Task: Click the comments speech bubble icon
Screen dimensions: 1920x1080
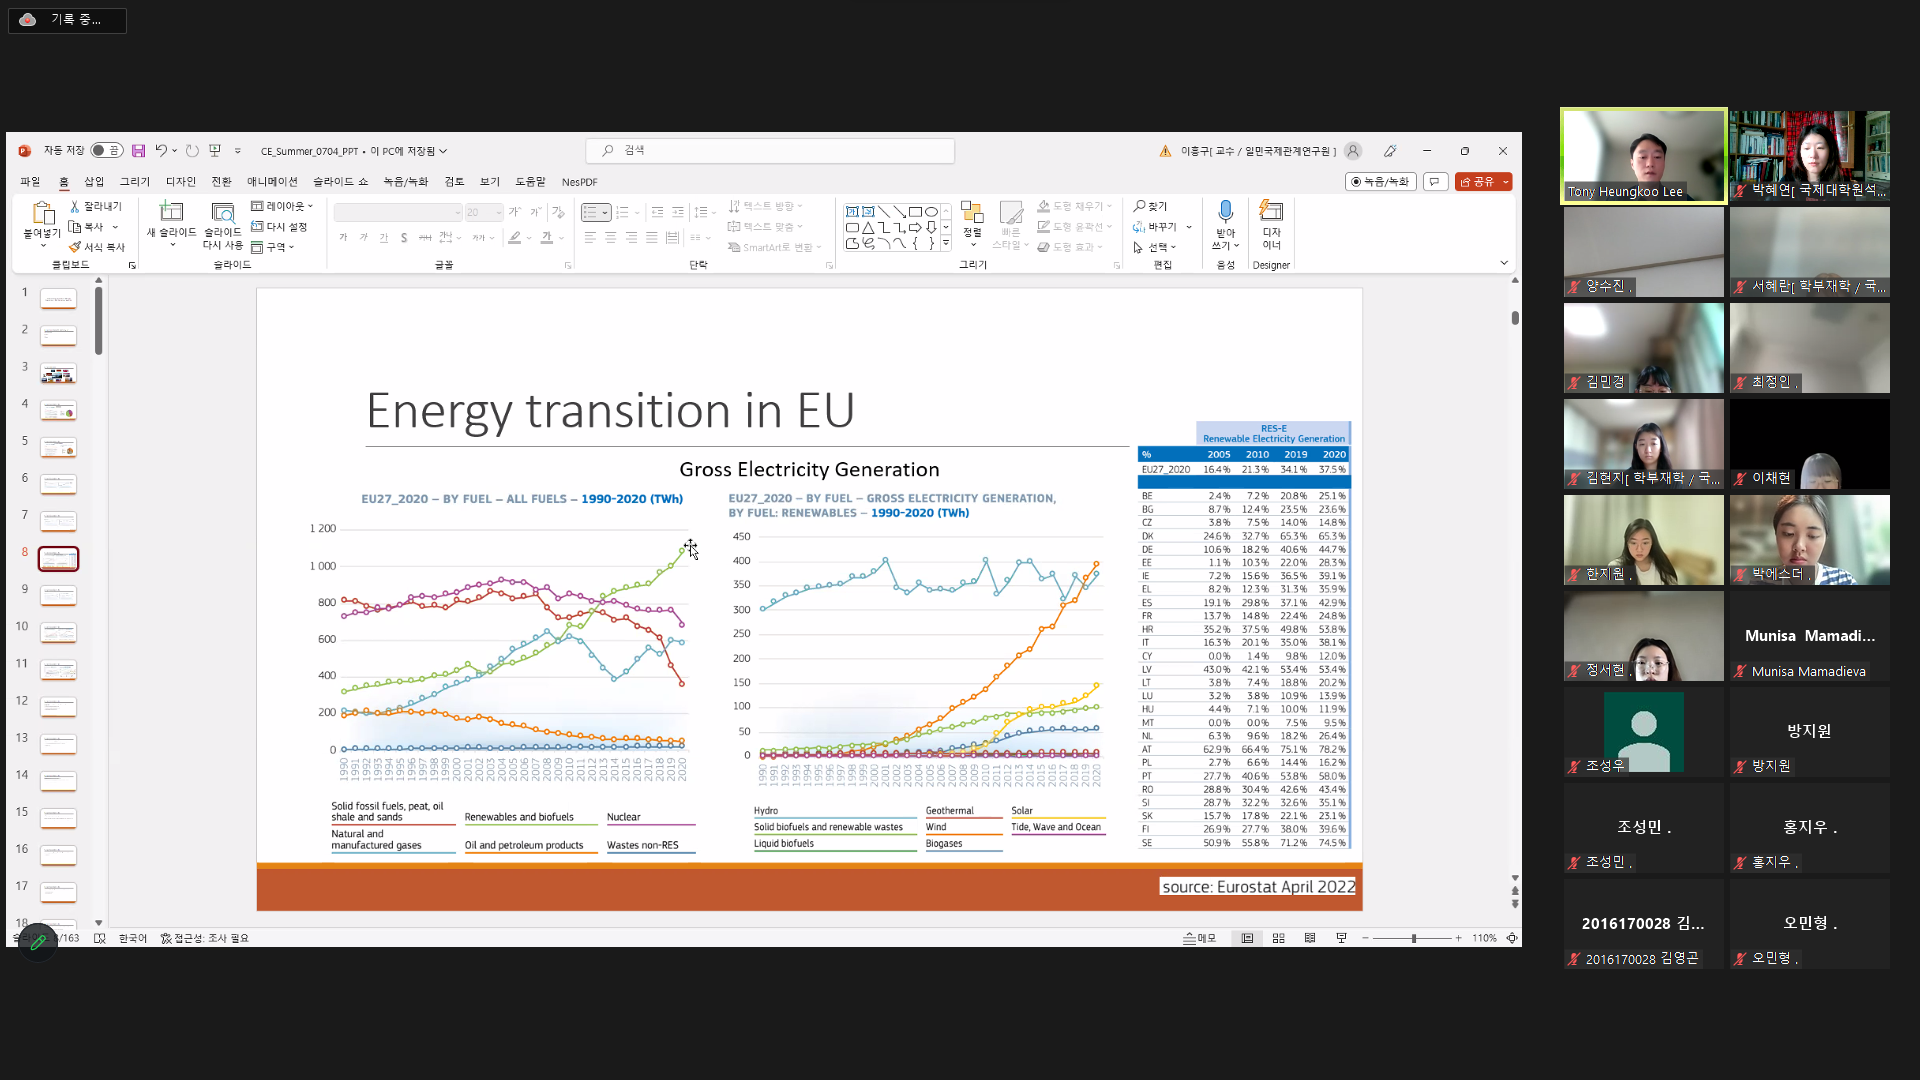Action: click(x=1435, y=182)
